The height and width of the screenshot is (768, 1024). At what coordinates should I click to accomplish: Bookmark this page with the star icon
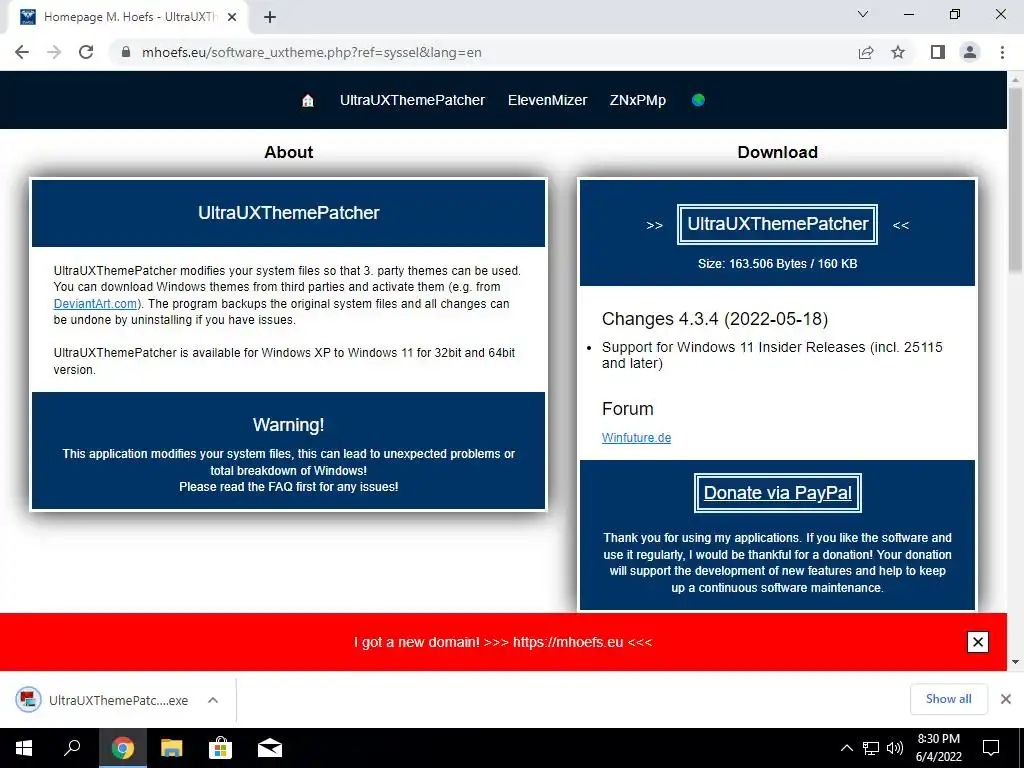pos(898,52)
